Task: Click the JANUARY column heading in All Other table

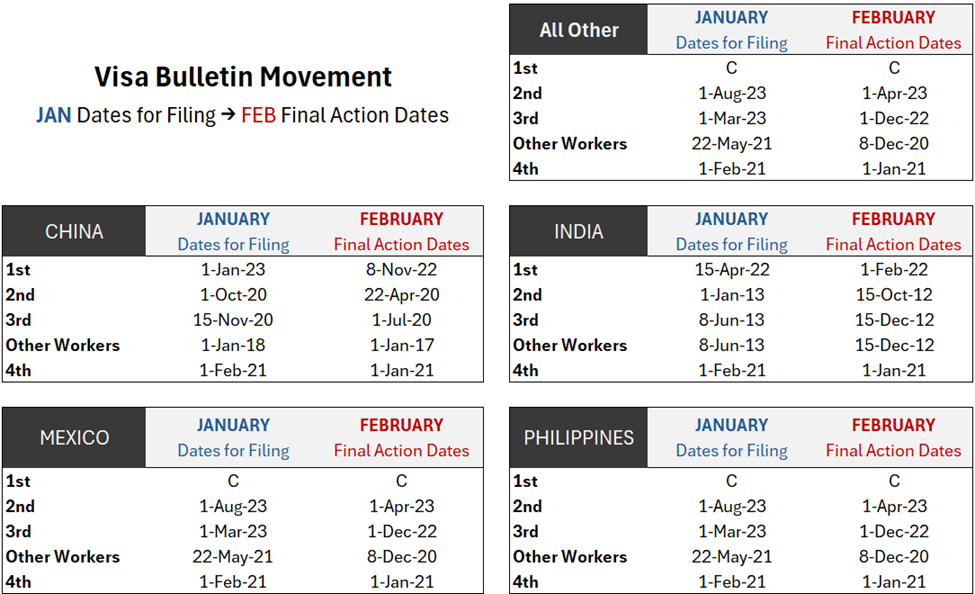Action: [x=731, y=18]
